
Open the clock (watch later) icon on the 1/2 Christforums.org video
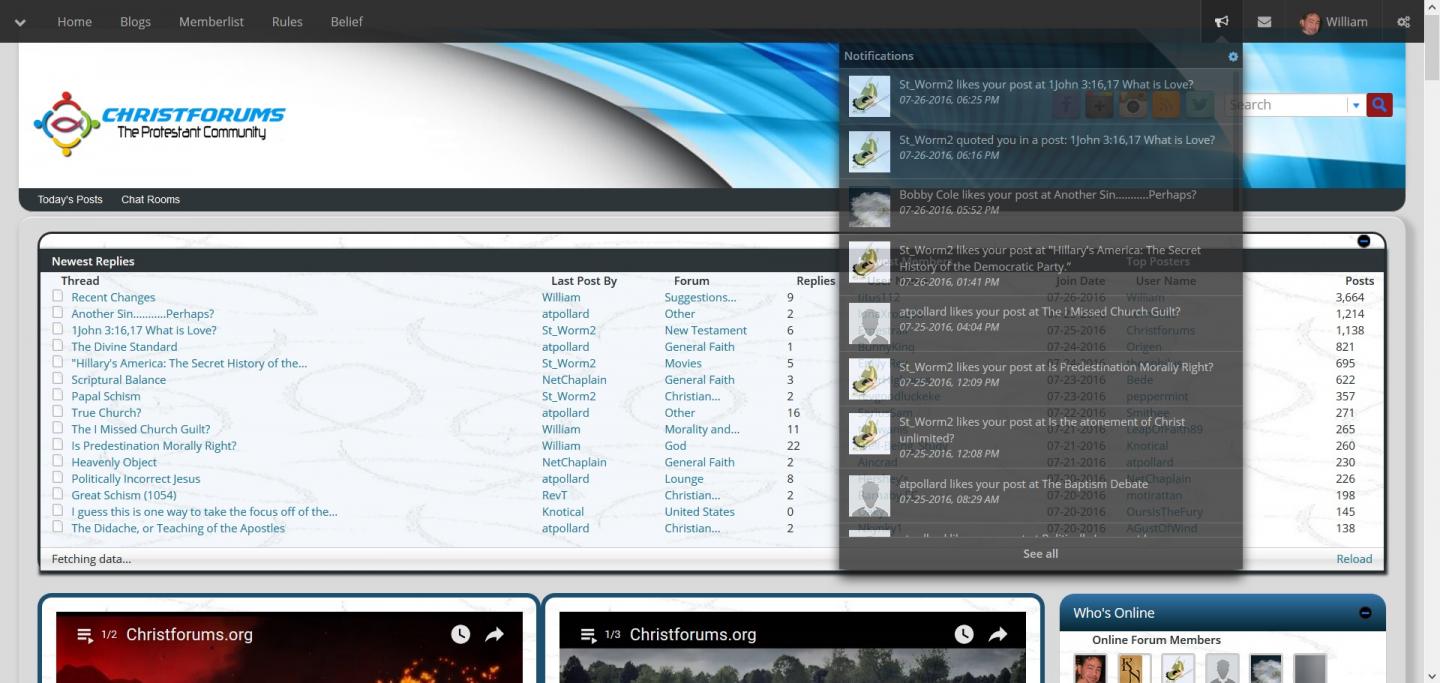click(460, 634)
